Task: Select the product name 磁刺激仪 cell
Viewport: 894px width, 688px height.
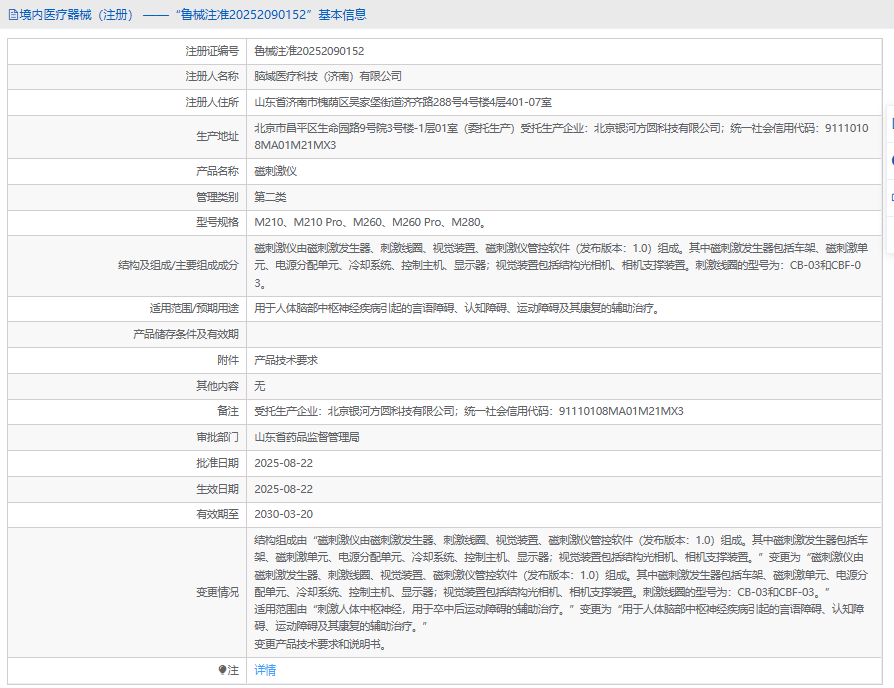Action: tap(276, 171)
